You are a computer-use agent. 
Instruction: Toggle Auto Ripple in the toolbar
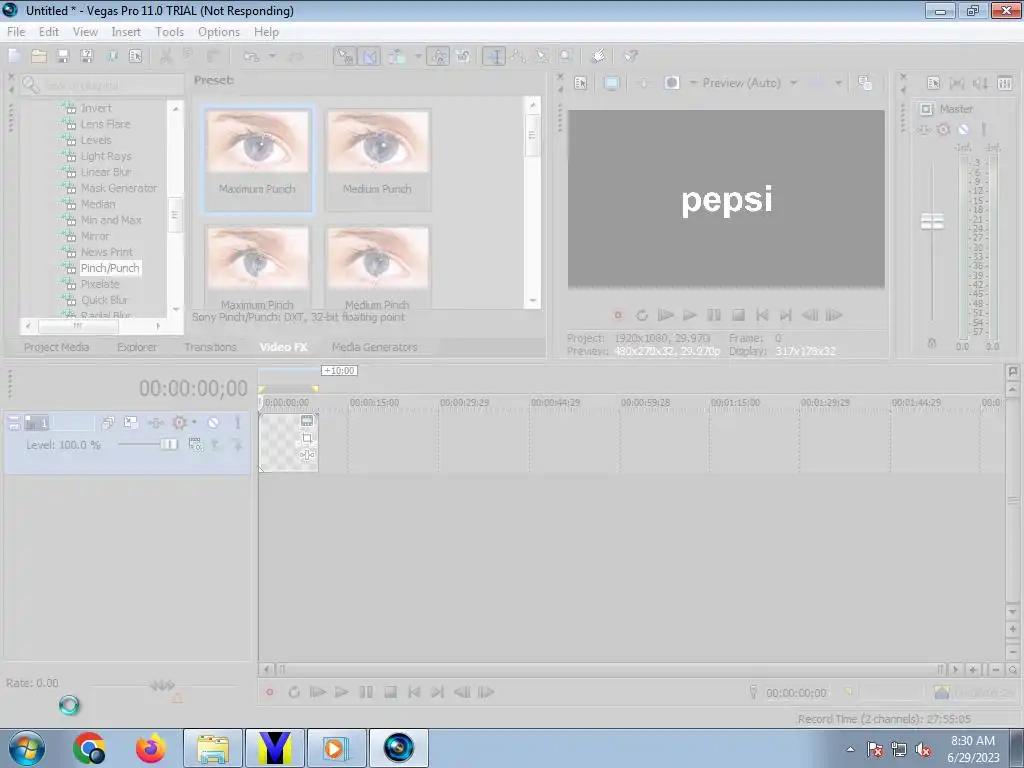pyautogui.click(x=397, y=56)
